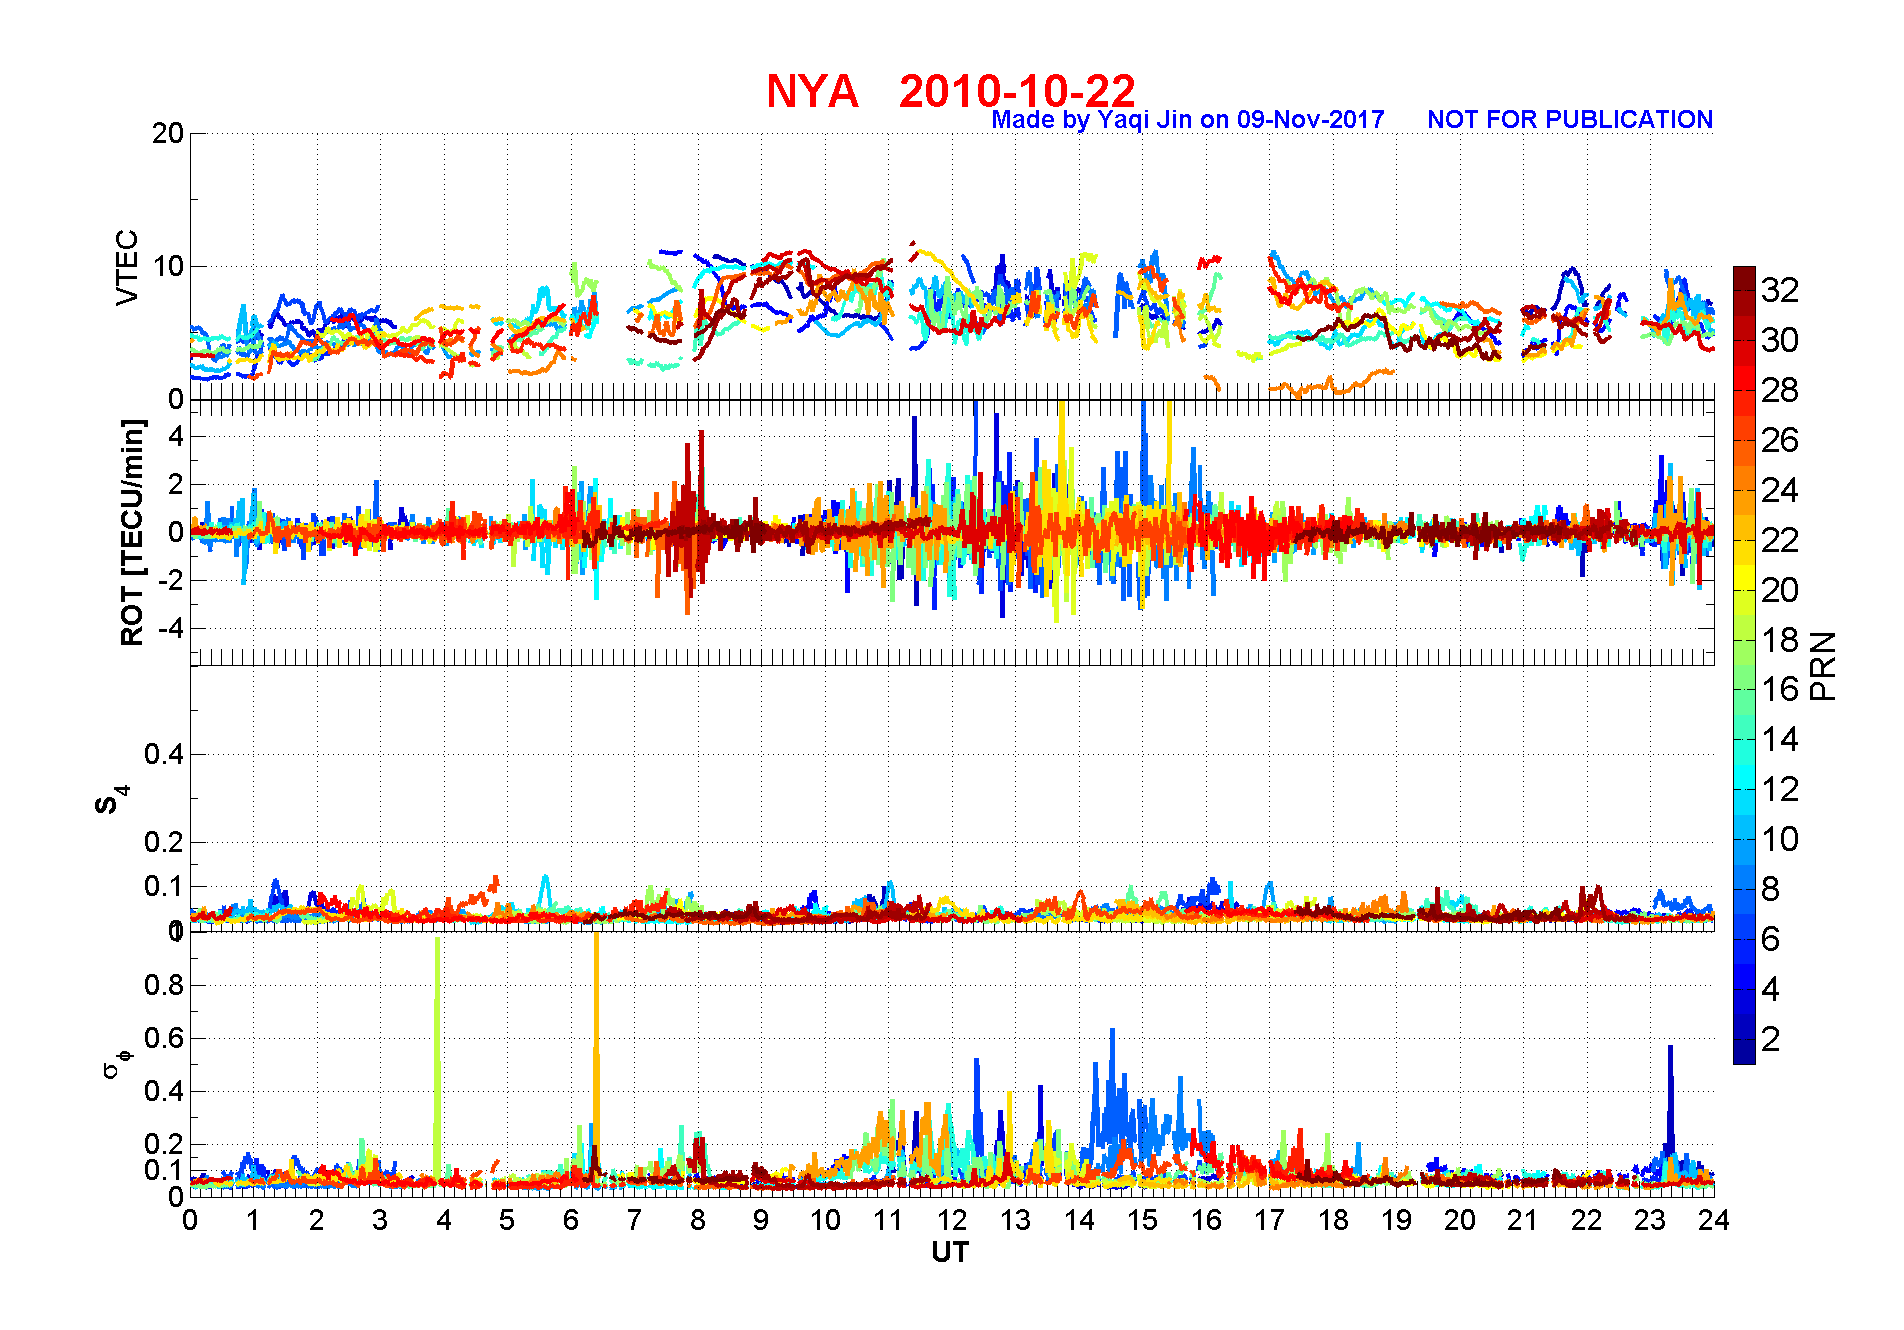The width and height of the screenshot is (1904, 1330).
Task: Click the 'PRN' colorbar label
Action: tap(1824, 666)
